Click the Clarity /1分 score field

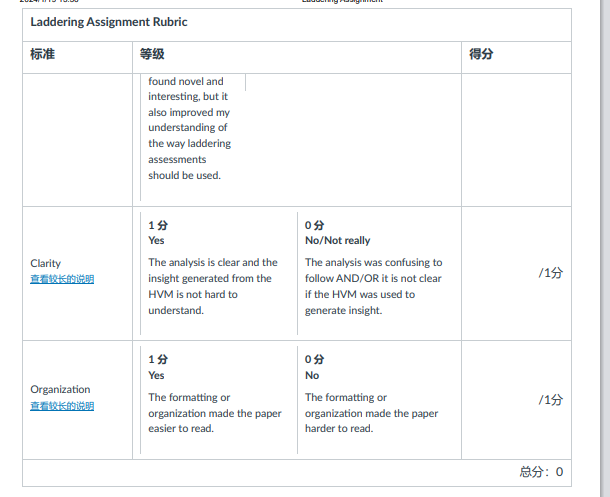pos(550,273)
